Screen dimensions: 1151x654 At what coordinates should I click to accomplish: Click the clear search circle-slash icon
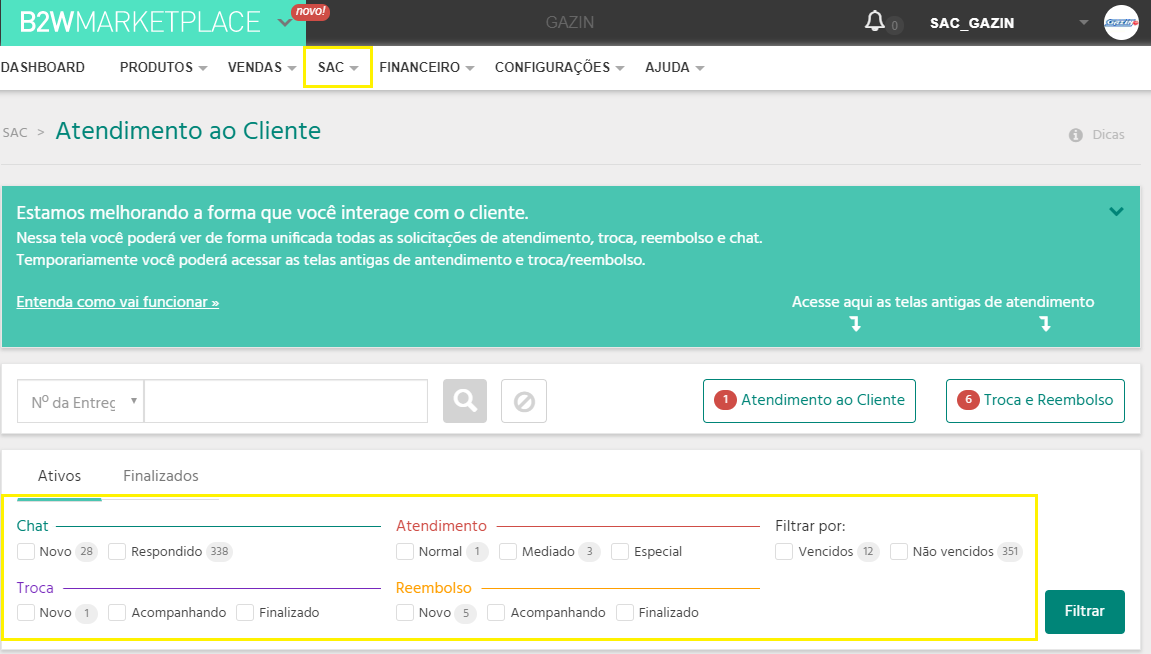[524, 401]
